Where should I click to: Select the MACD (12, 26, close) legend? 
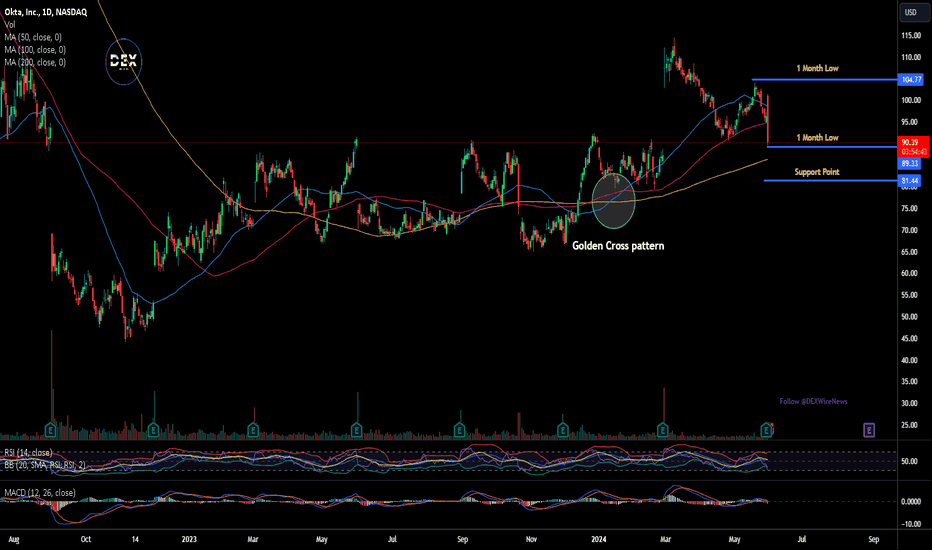coord(40,493)
